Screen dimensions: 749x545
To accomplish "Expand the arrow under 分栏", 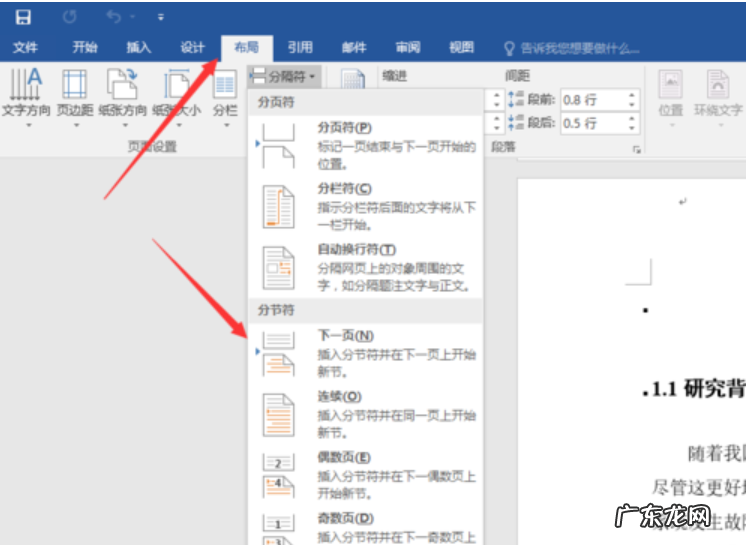I will coord(226,125).
